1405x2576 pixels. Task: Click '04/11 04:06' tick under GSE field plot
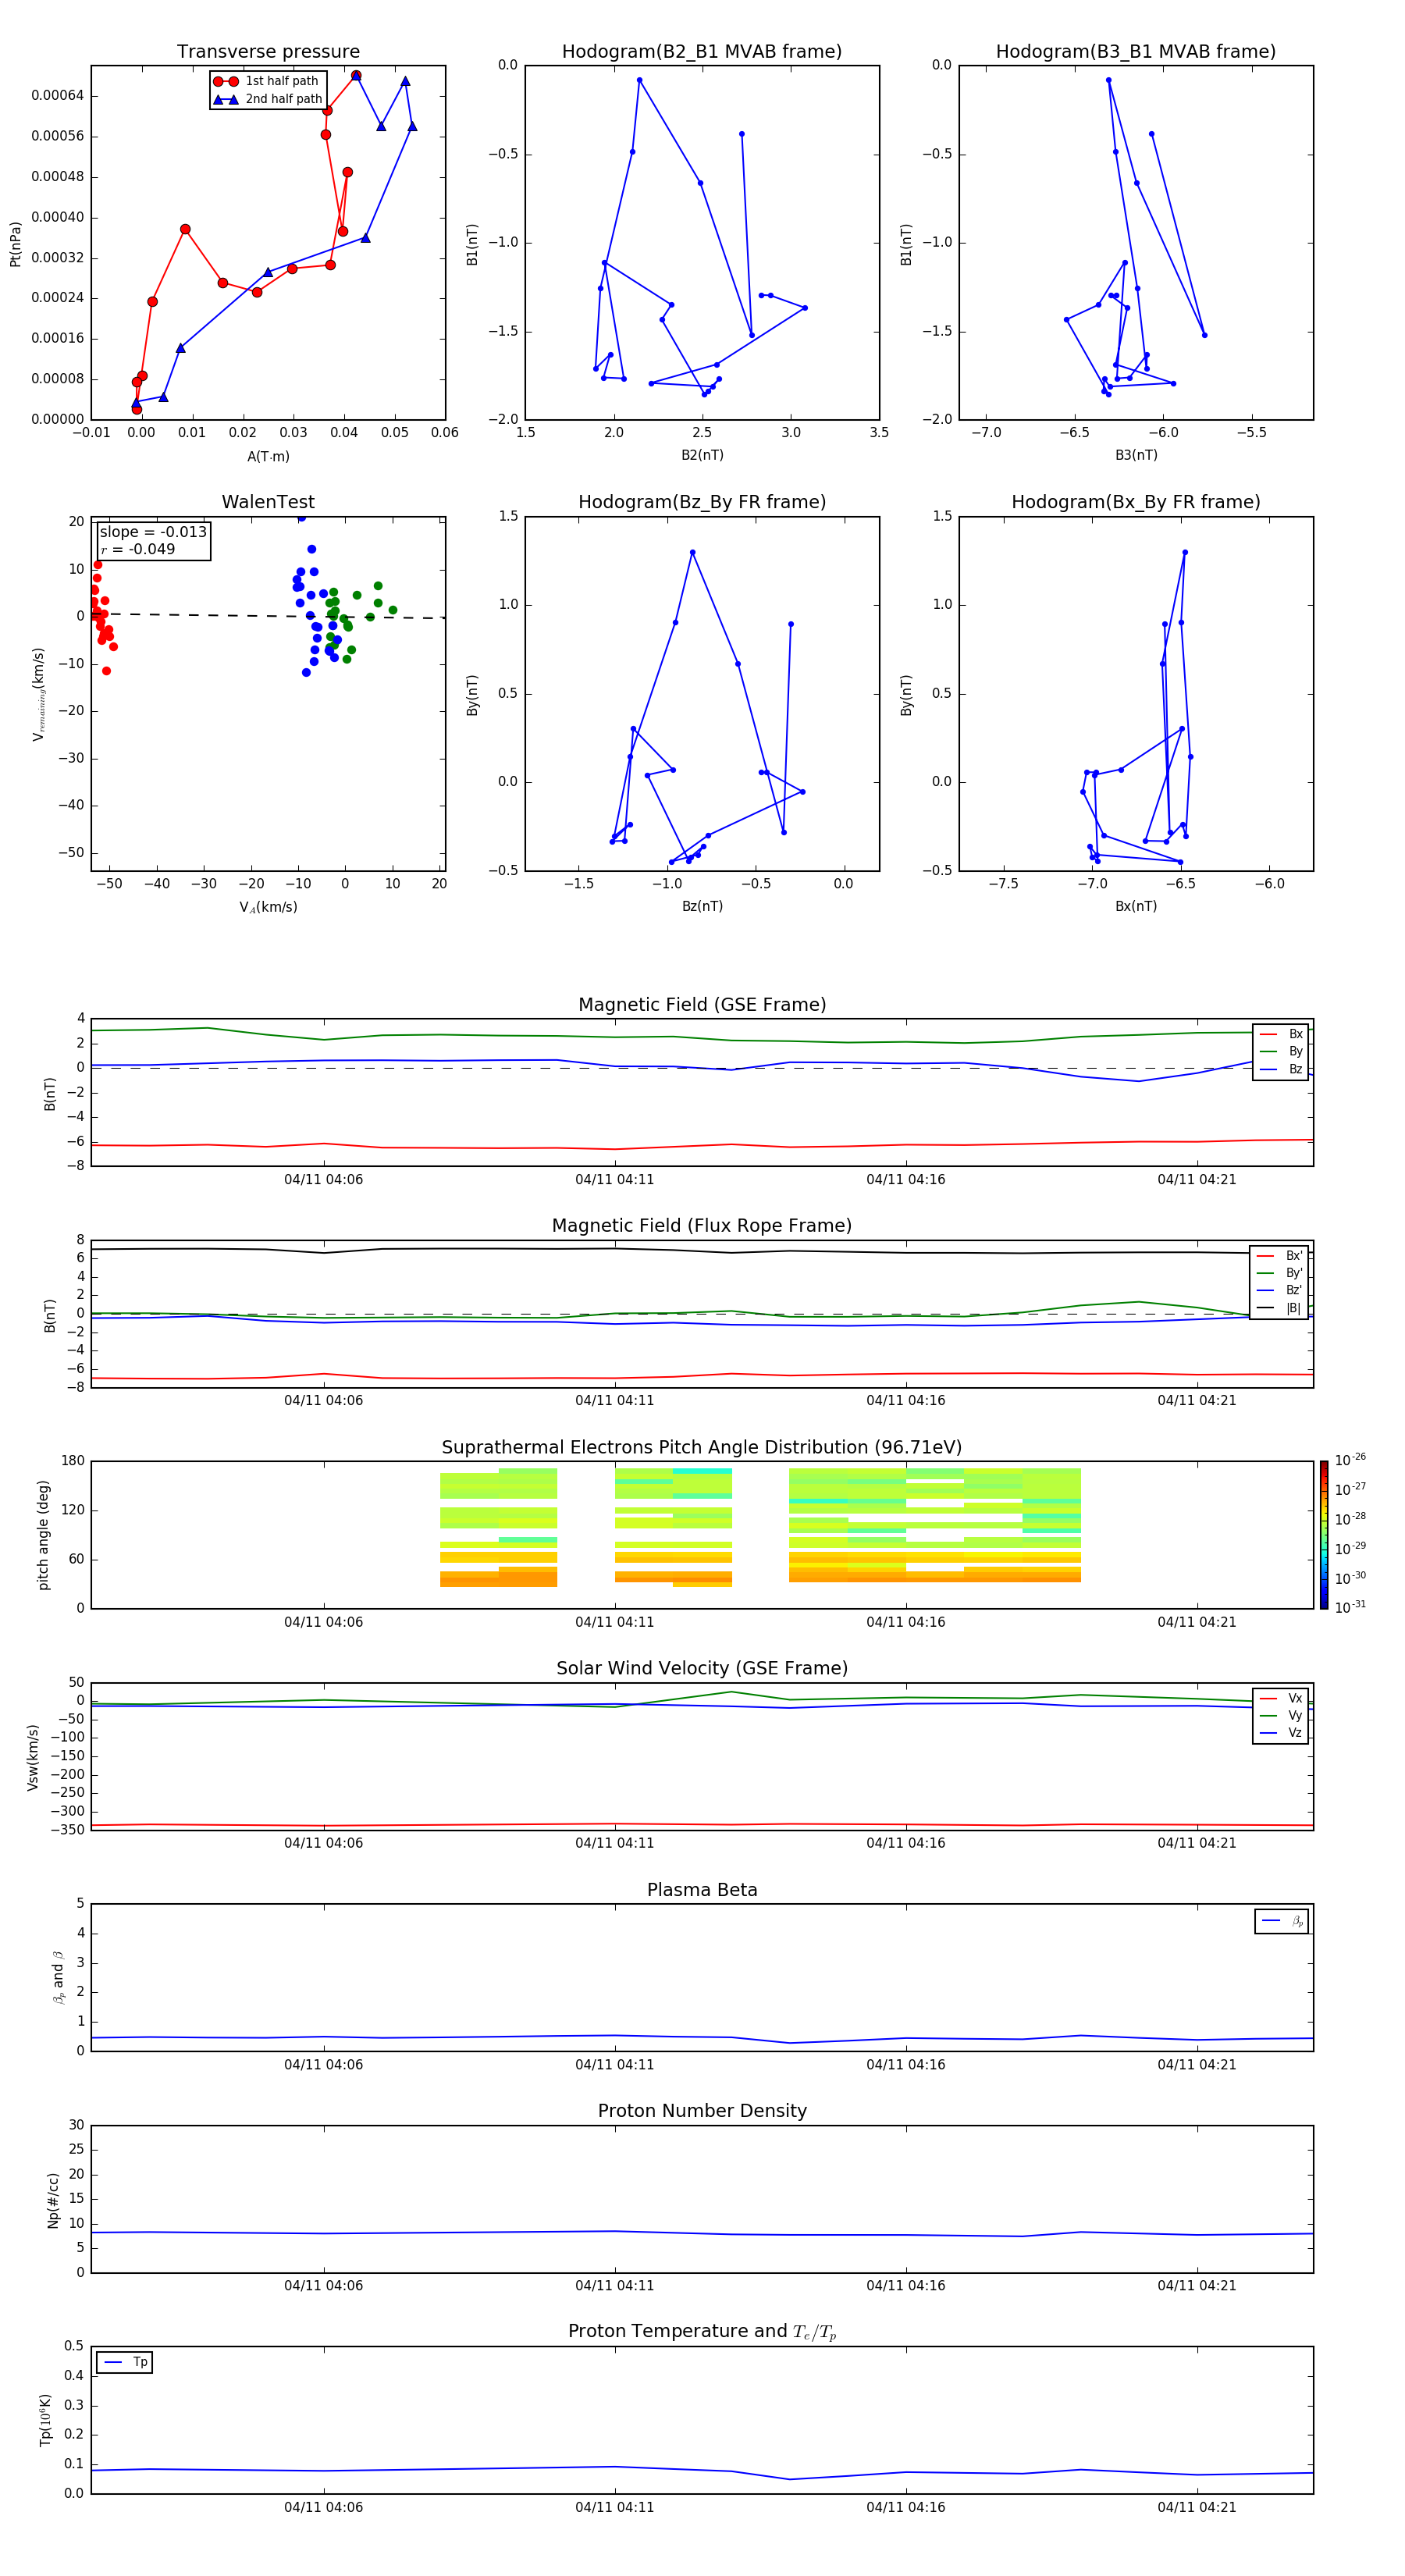tap(323, 1180)
